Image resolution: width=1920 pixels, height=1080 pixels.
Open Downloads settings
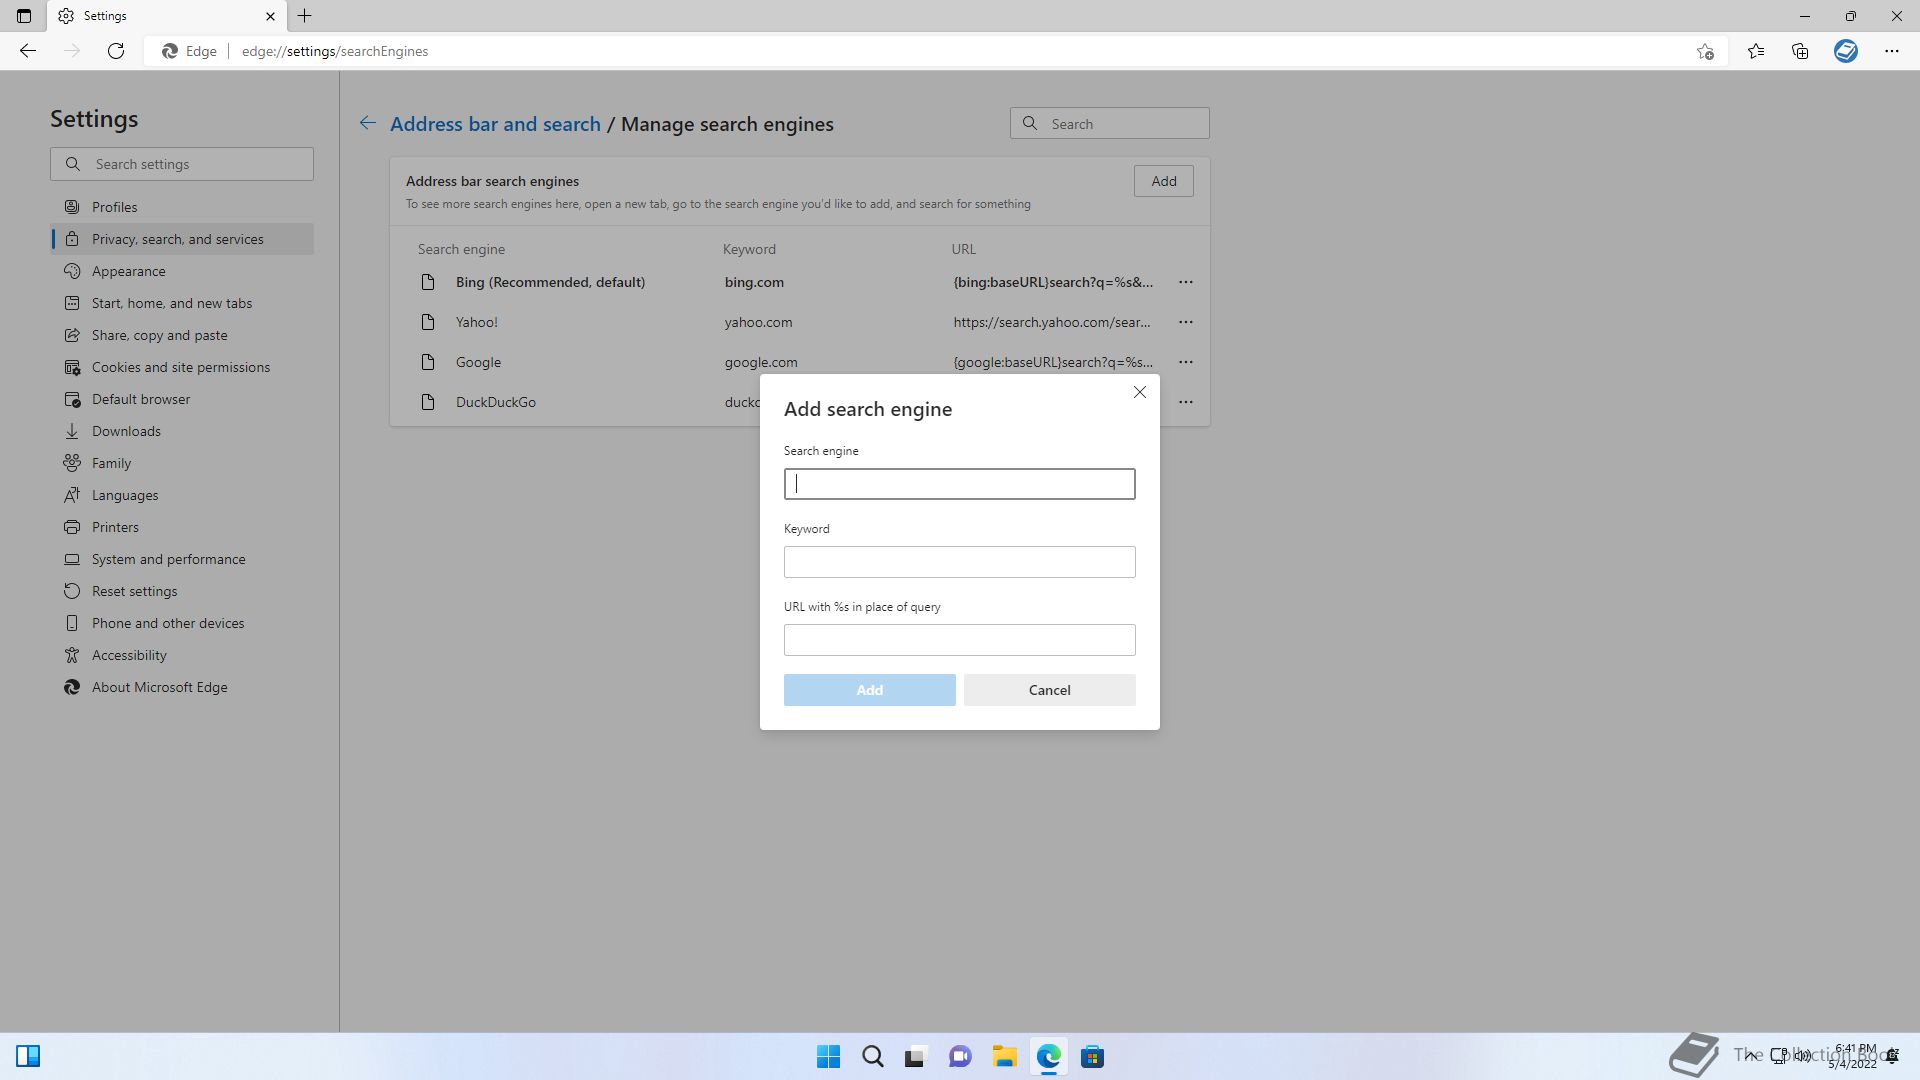[x=182, y=431]
